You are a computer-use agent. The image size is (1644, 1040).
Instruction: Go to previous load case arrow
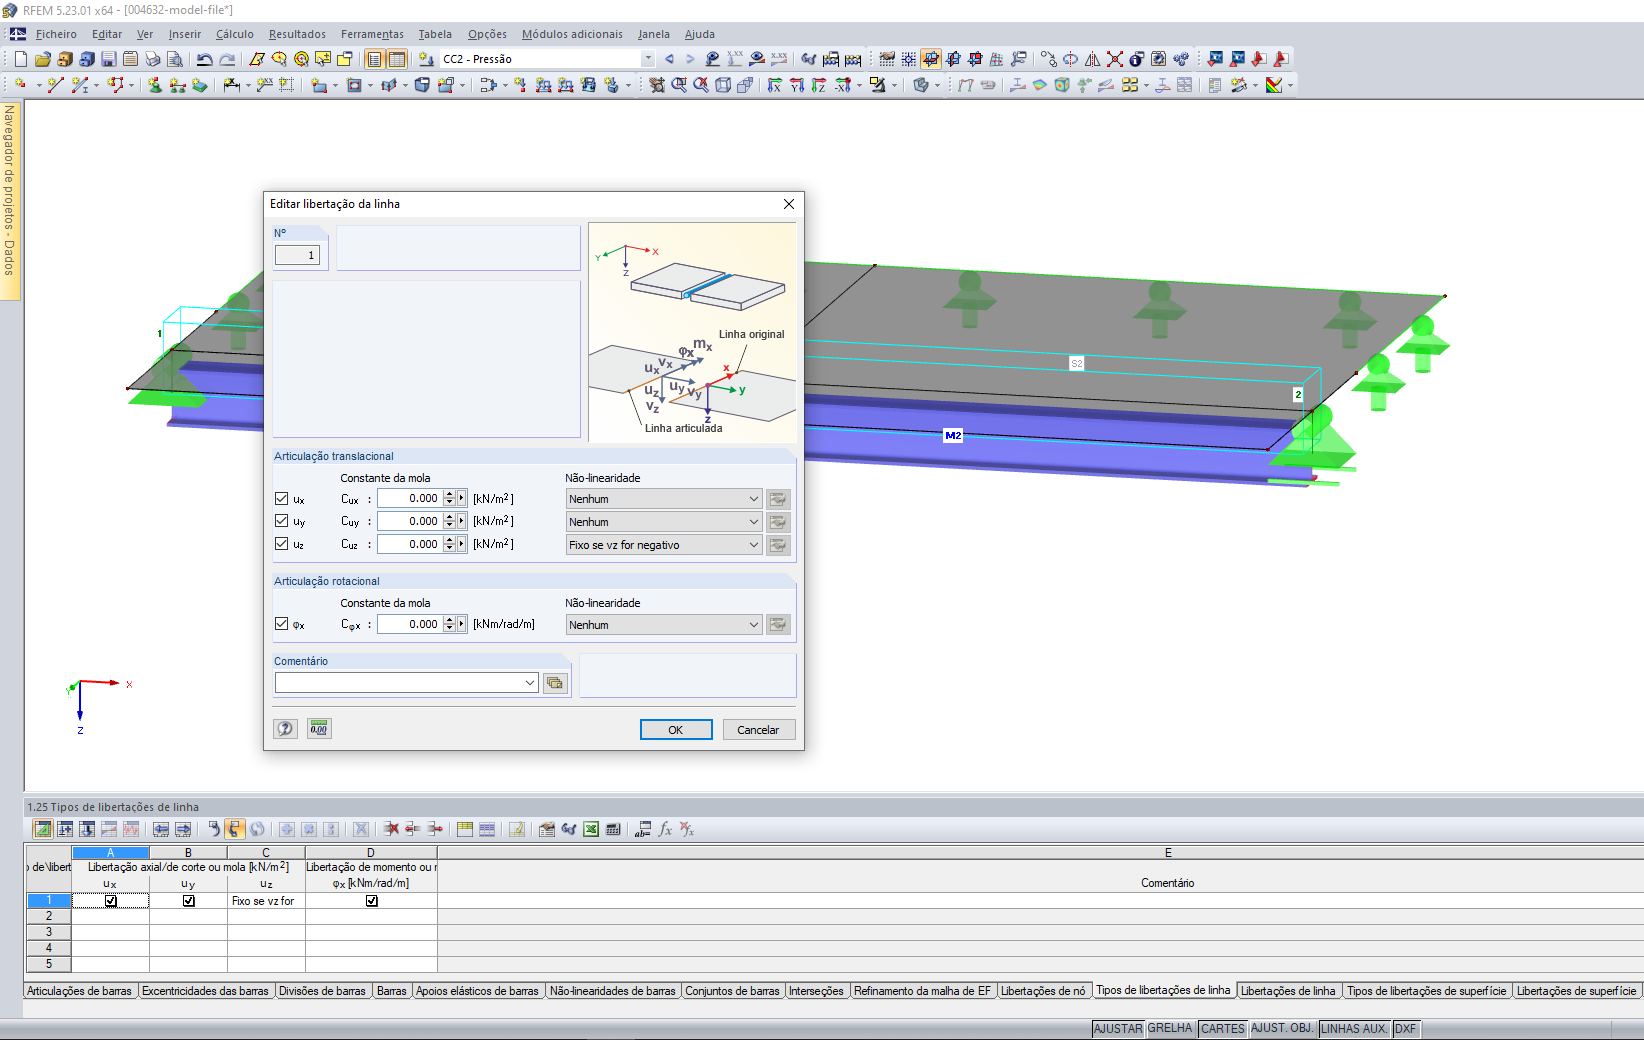point(669,59)
